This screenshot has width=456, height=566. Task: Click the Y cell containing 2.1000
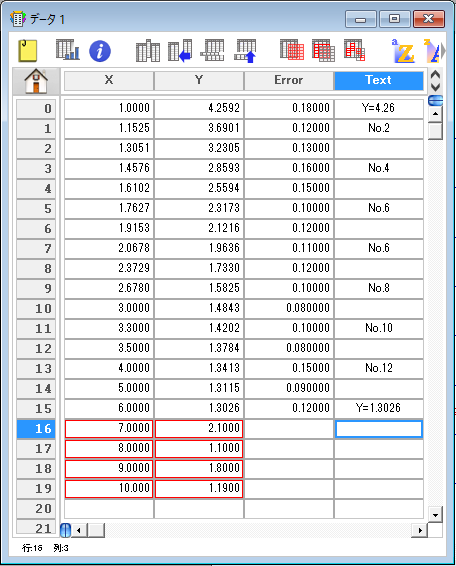point(199,428)
